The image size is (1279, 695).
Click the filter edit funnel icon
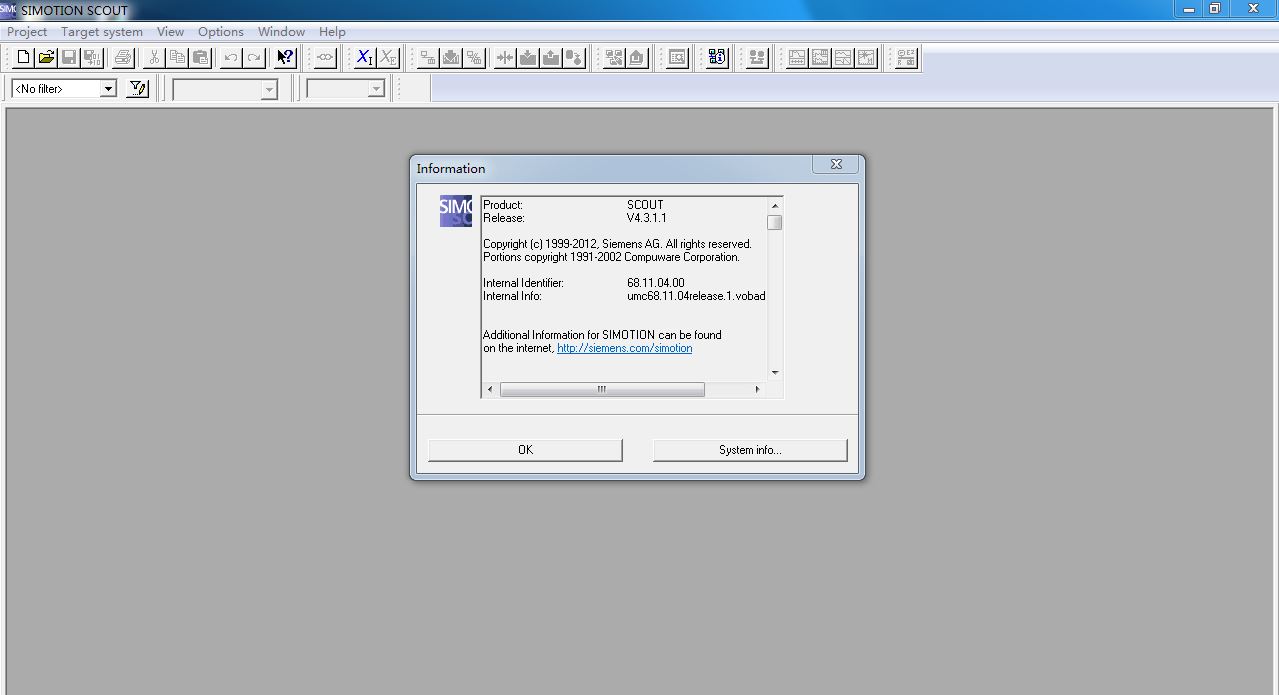pos(138,89)
